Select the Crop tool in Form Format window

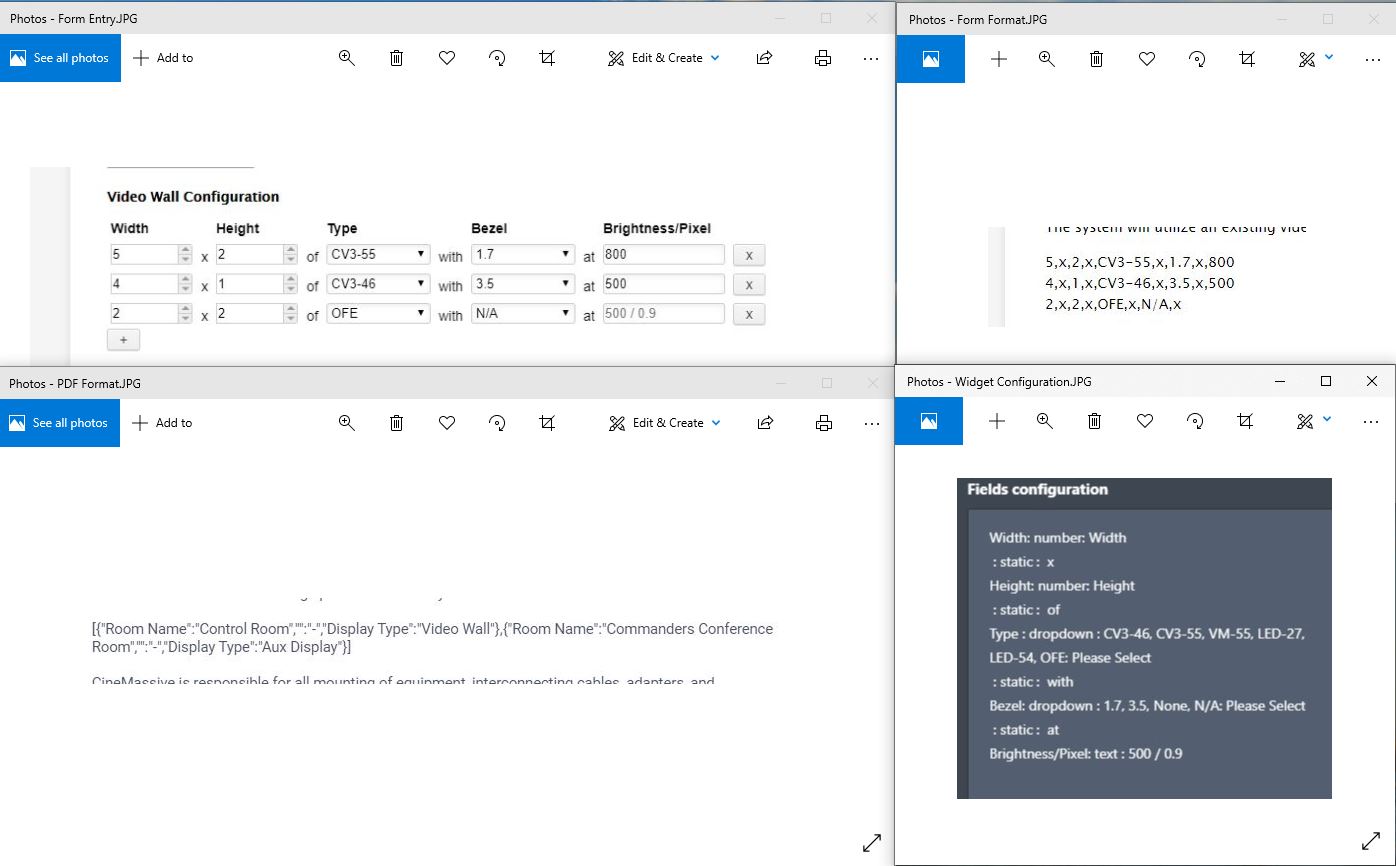point(1246,59)
